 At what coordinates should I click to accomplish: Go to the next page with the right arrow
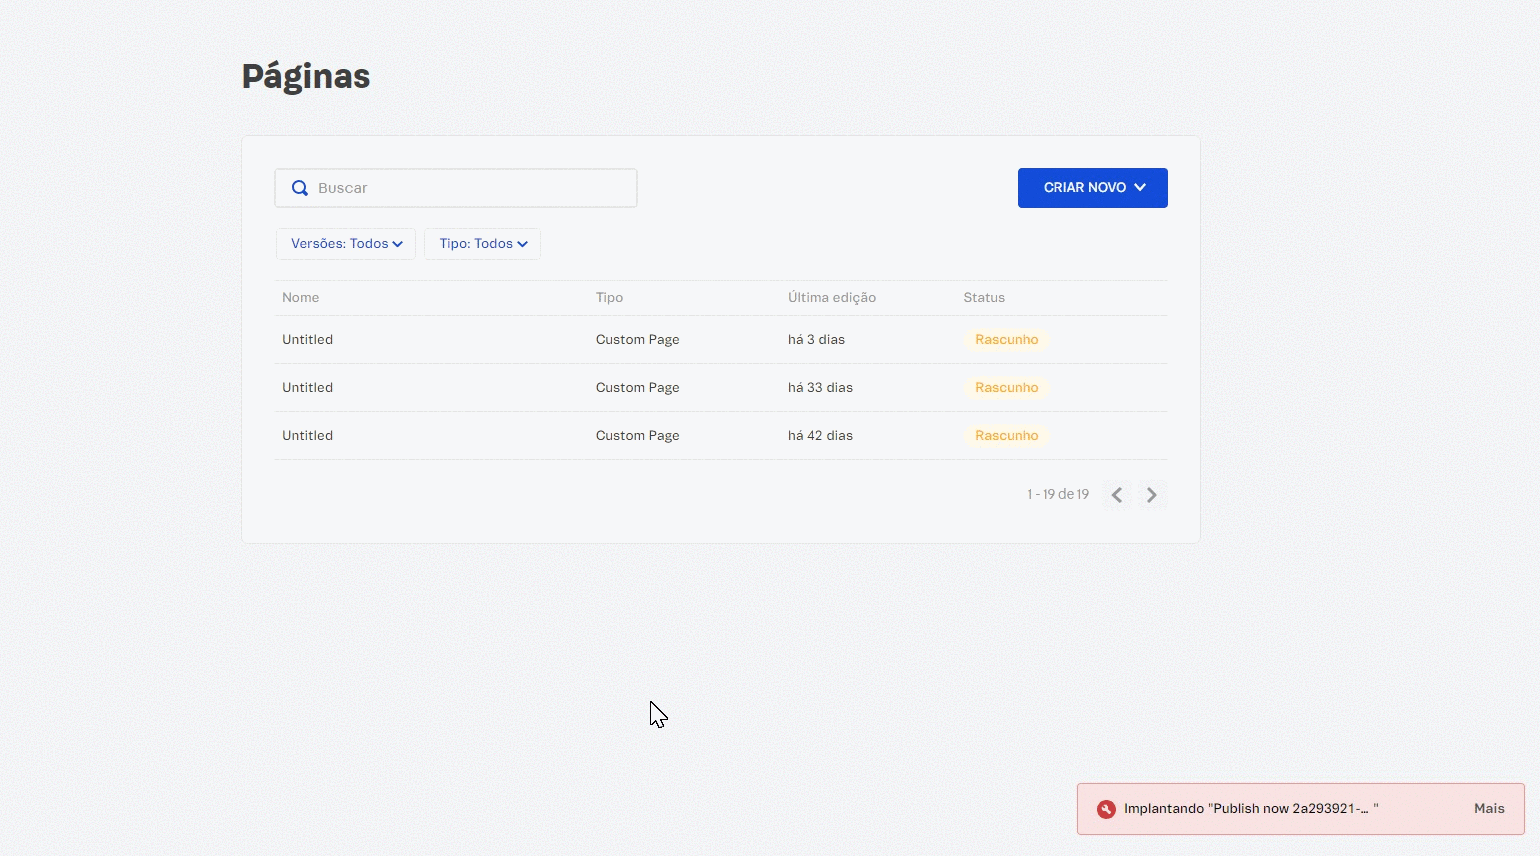coord(1151,494)
